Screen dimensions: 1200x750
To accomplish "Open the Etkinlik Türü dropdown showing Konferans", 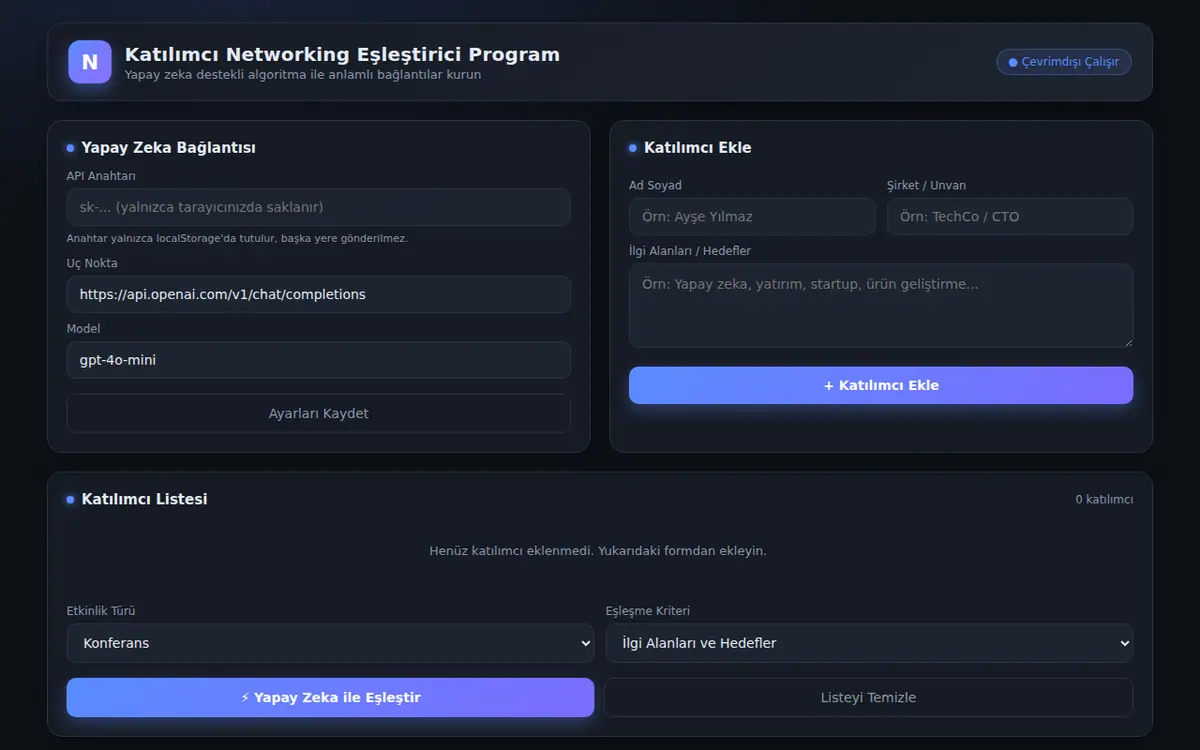I will (330, 643).
